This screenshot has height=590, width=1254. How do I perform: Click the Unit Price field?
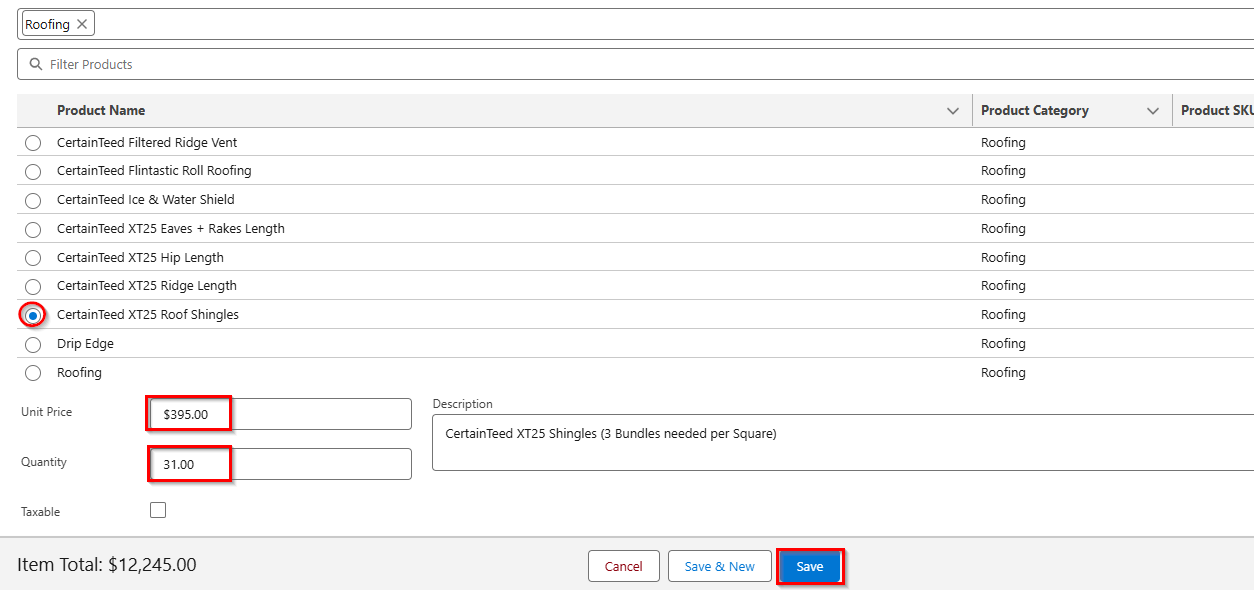click(x=280, y=414)
